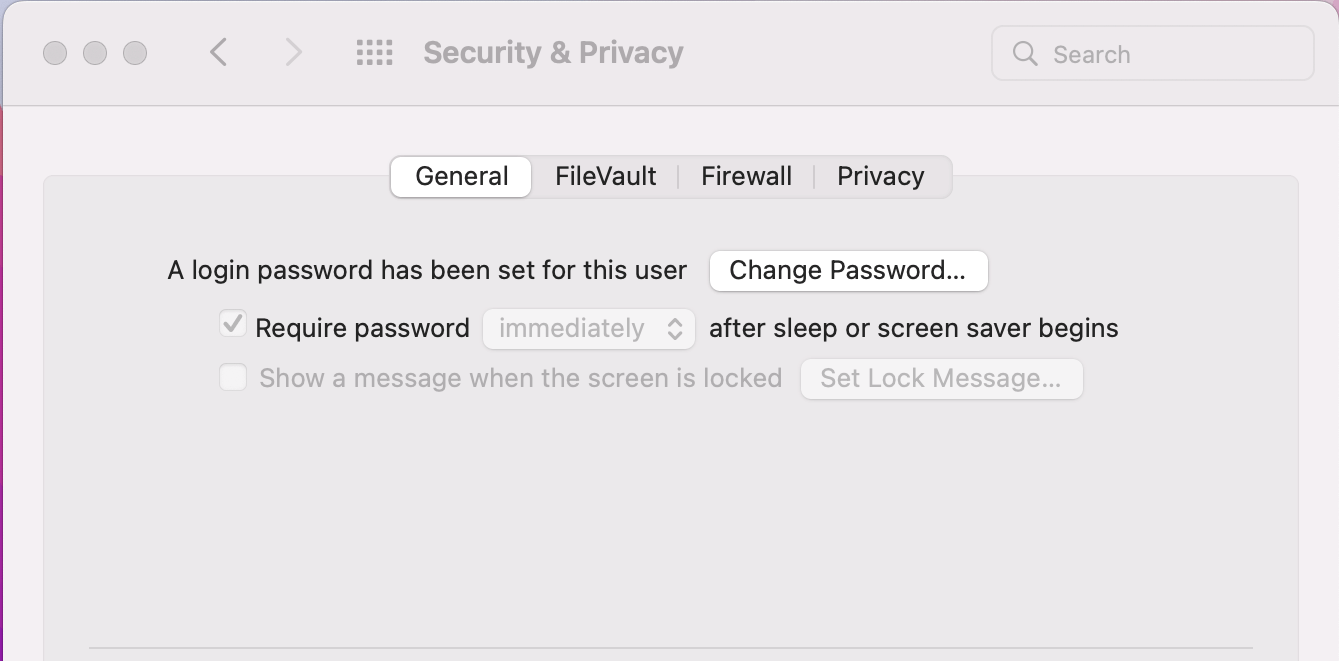Click the magnifying glass search icon

[1023, 53]
